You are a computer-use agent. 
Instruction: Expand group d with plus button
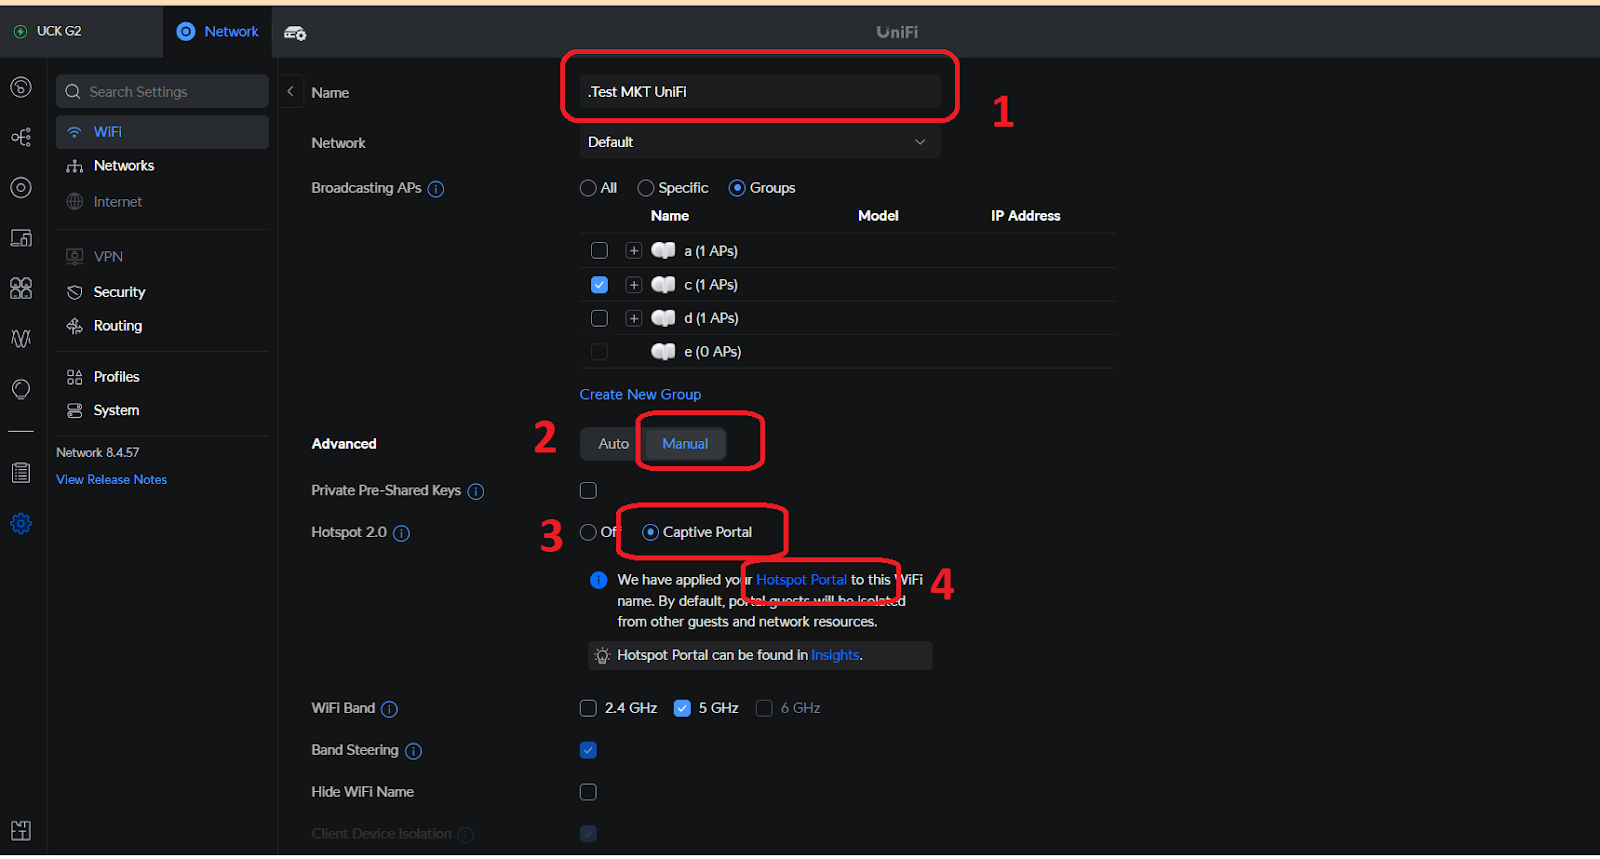tap(633, 318)
